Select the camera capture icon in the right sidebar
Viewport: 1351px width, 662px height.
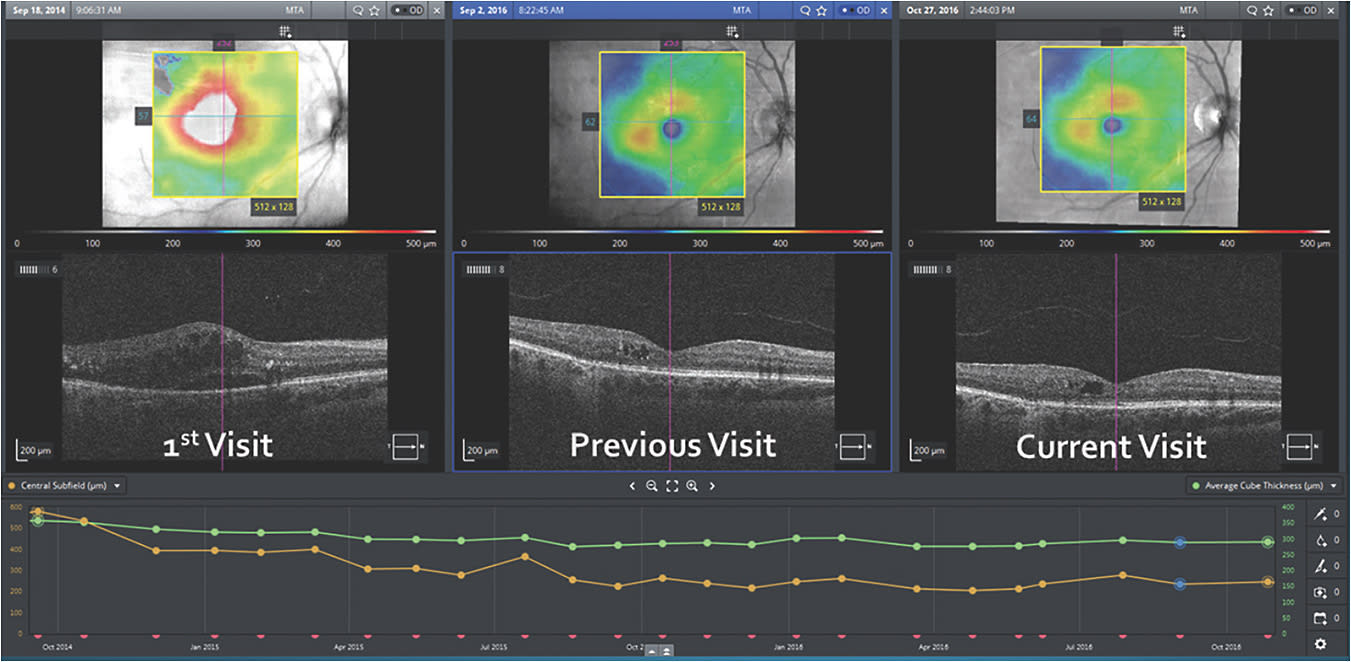[x=1319, y=592]
